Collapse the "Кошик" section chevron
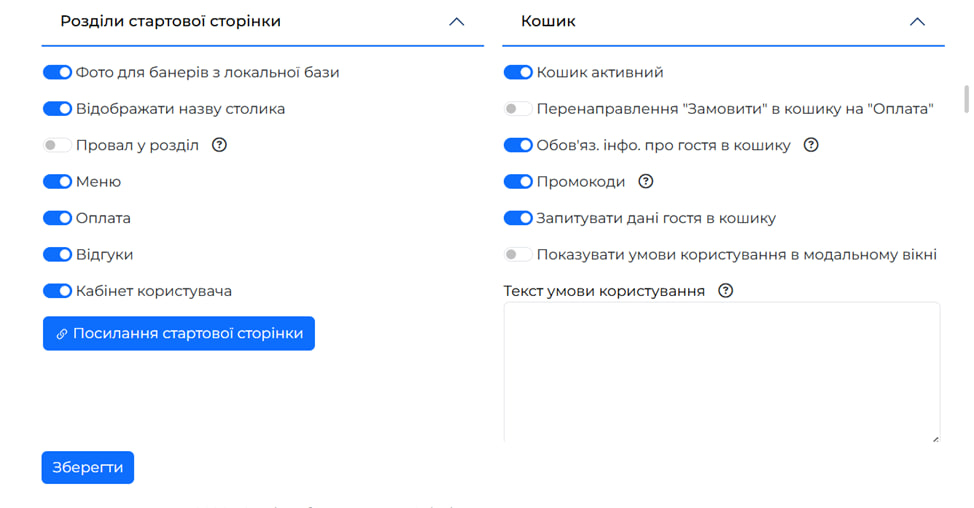The width and height of the screenshot is (974, 508). [x=917, y=21]
